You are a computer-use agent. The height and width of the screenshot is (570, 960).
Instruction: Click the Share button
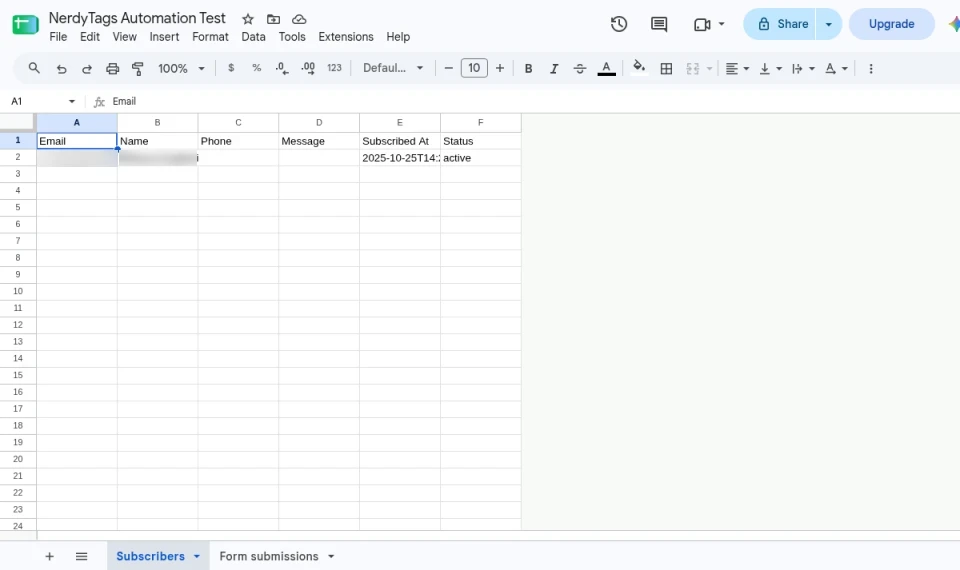click(x=780, y=24)
